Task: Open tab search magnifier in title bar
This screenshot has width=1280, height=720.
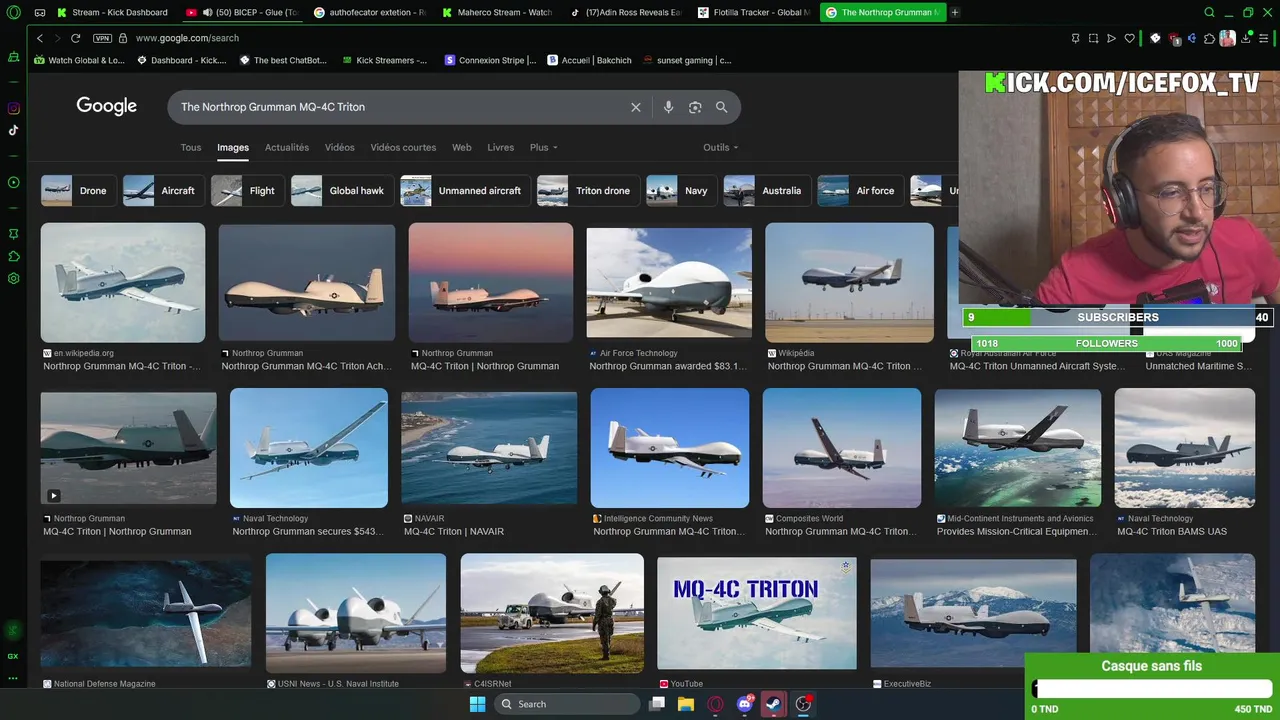Action: (1210, 12)
